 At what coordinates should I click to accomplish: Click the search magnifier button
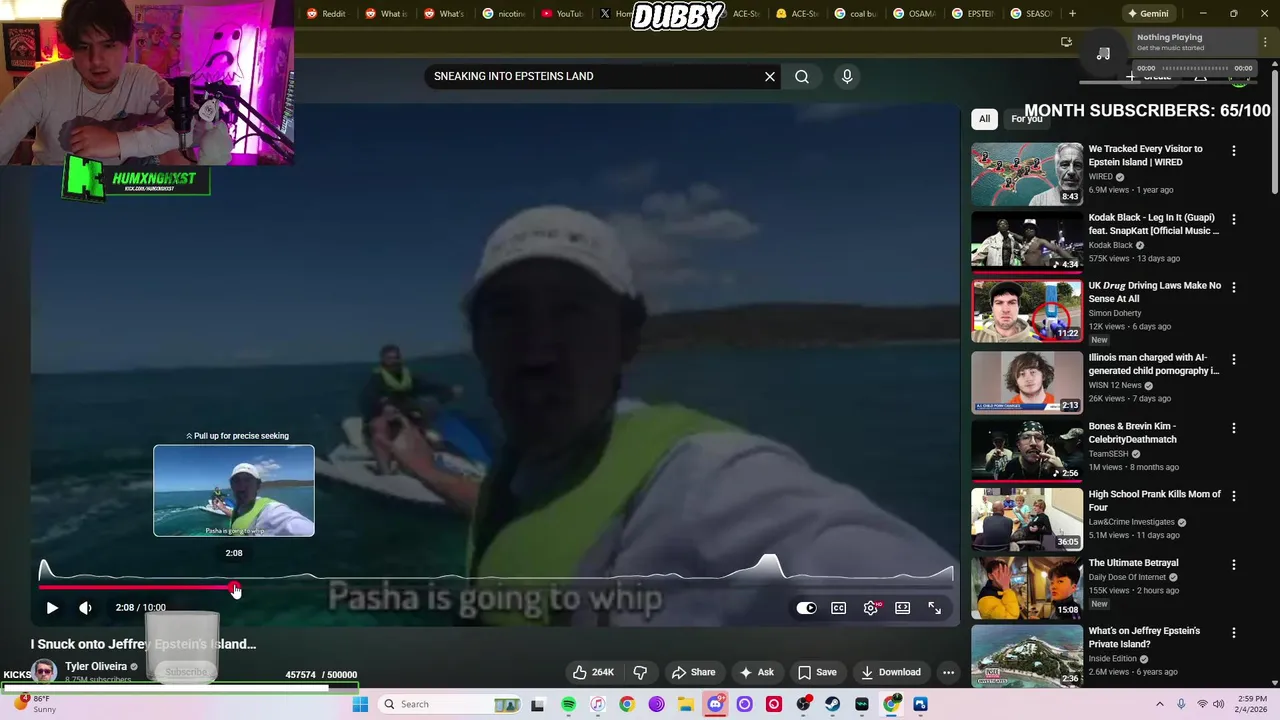tap(802, 76)
